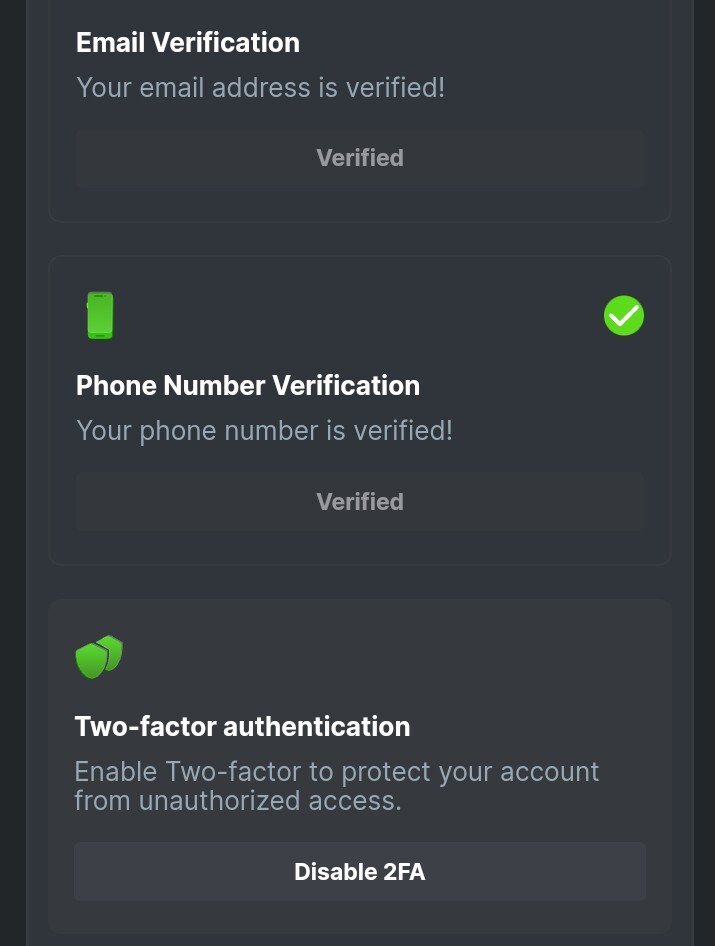Viewport: 715px width, 946px height.
Task: Click the word "Two-factor" in the heading
Action: click(145, 726)
